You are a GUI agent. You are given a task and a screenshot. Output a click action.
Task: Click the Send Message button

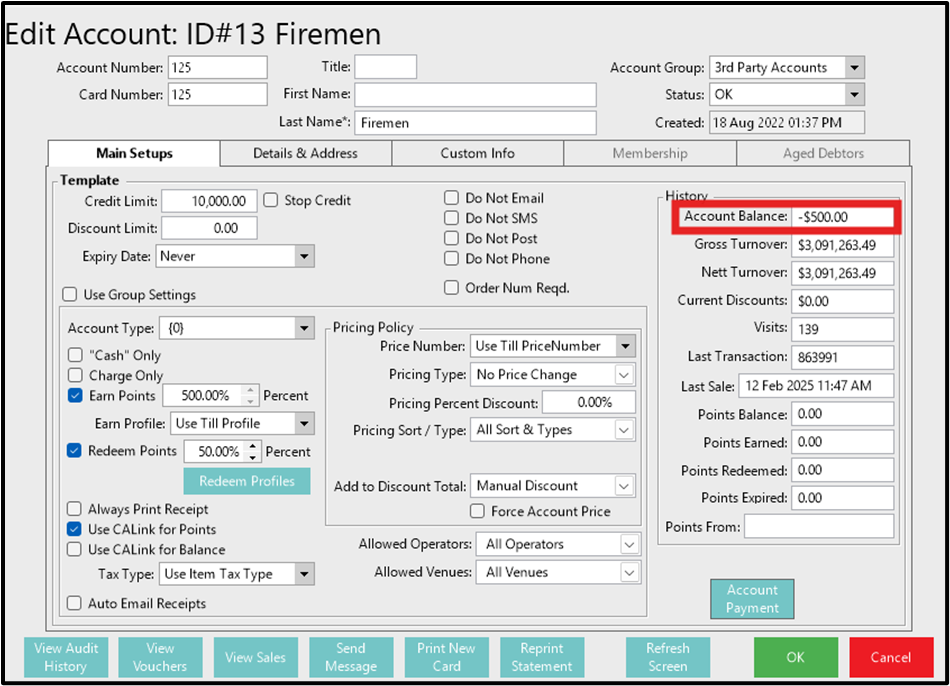pyautogui.click(x=351, y=657)
